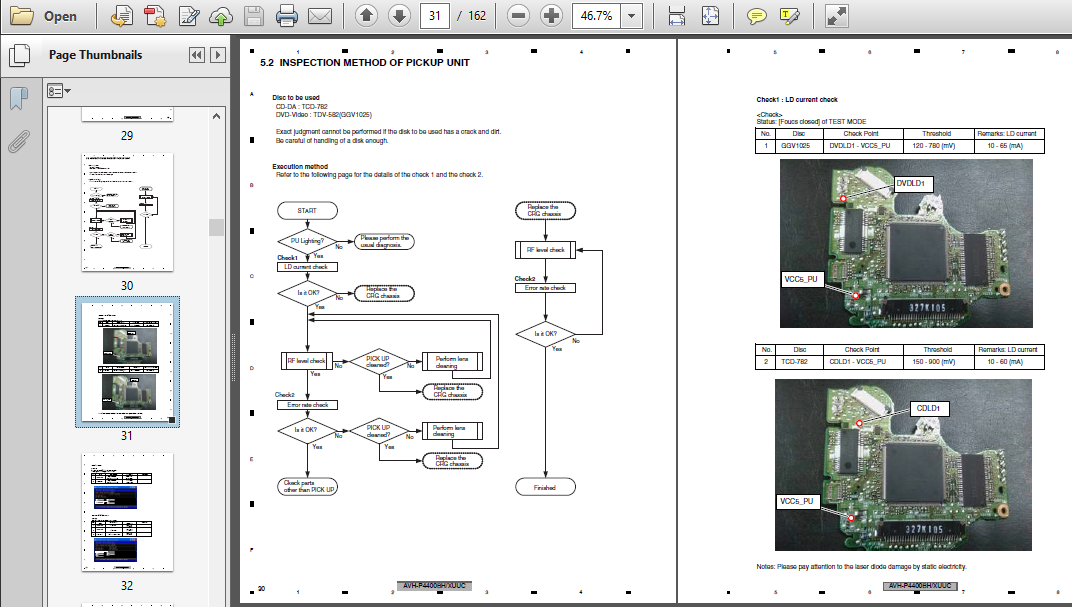Screen dimensions: 1072x607
Task: Click the 'Finished' flowchart box
Action: coord(545,487)
